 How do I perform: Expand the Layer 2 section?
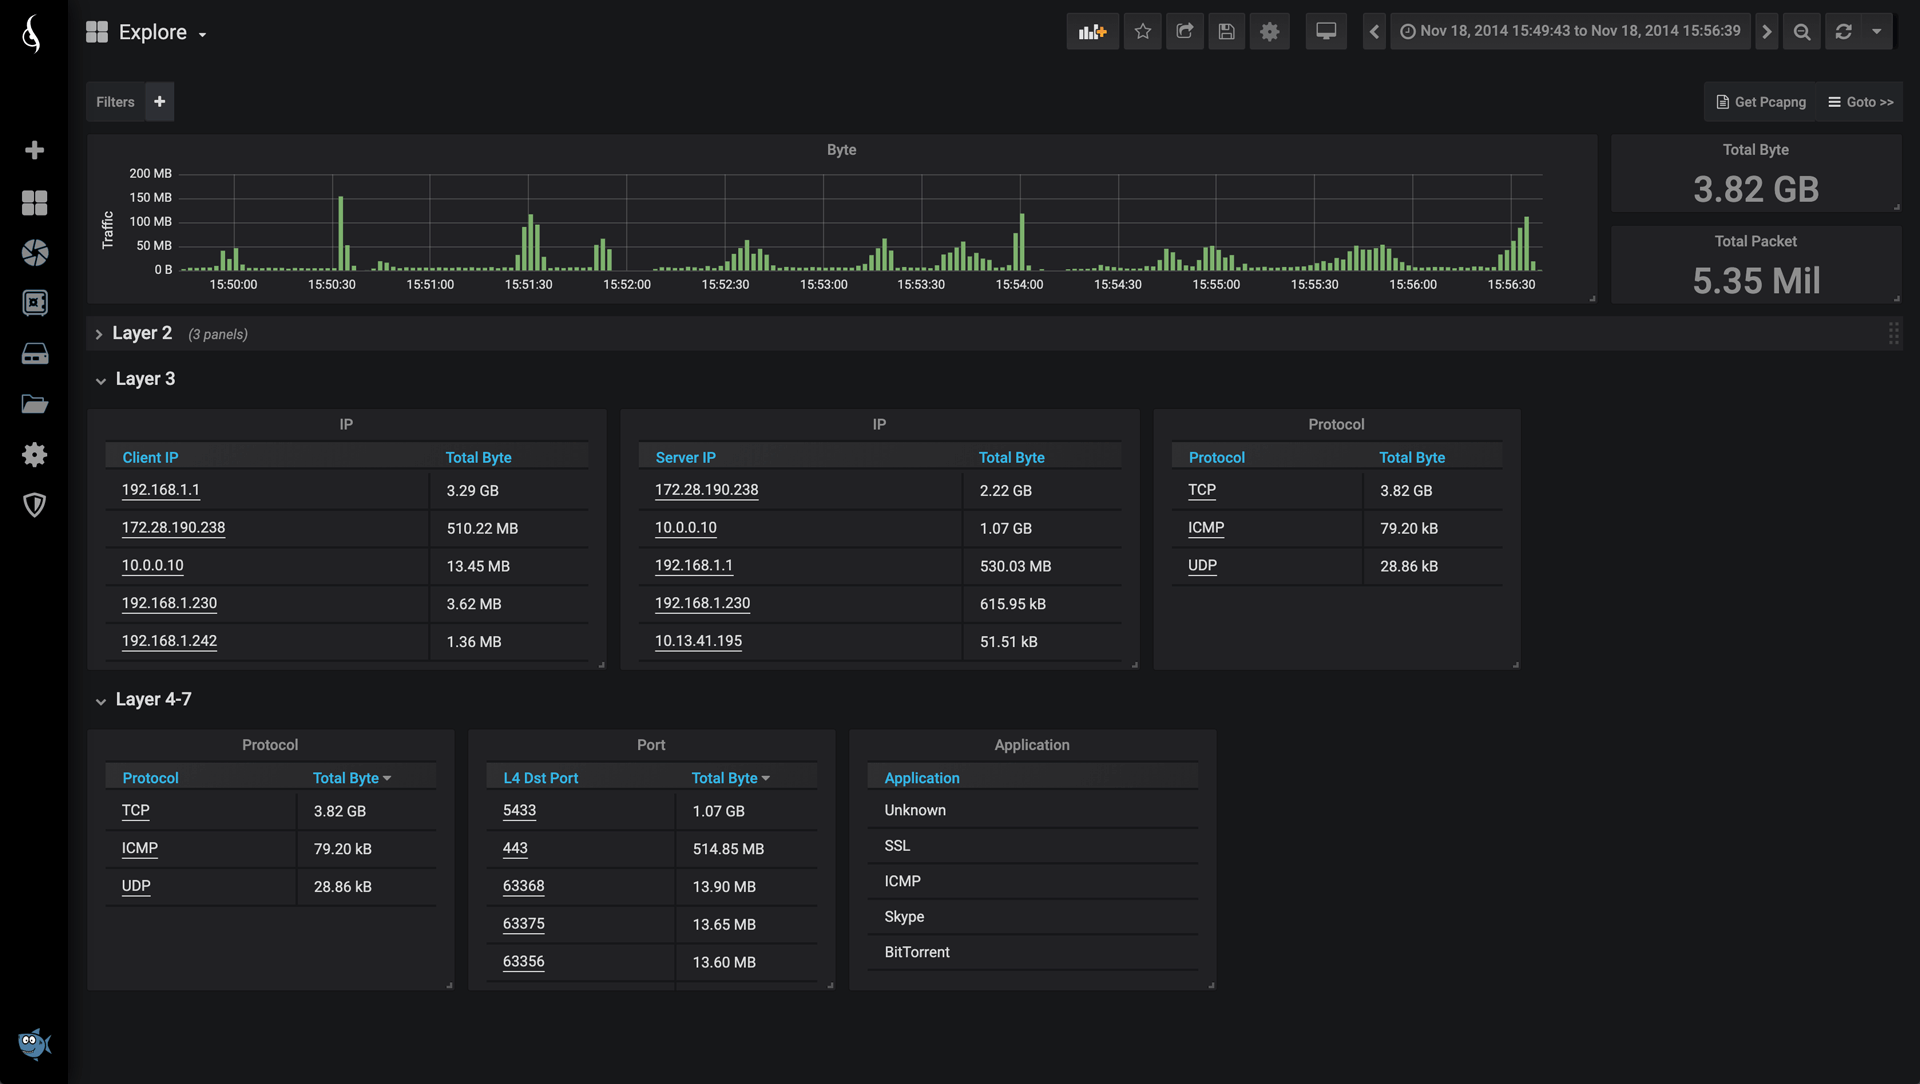pyautogui.click(x=99, y=334)
